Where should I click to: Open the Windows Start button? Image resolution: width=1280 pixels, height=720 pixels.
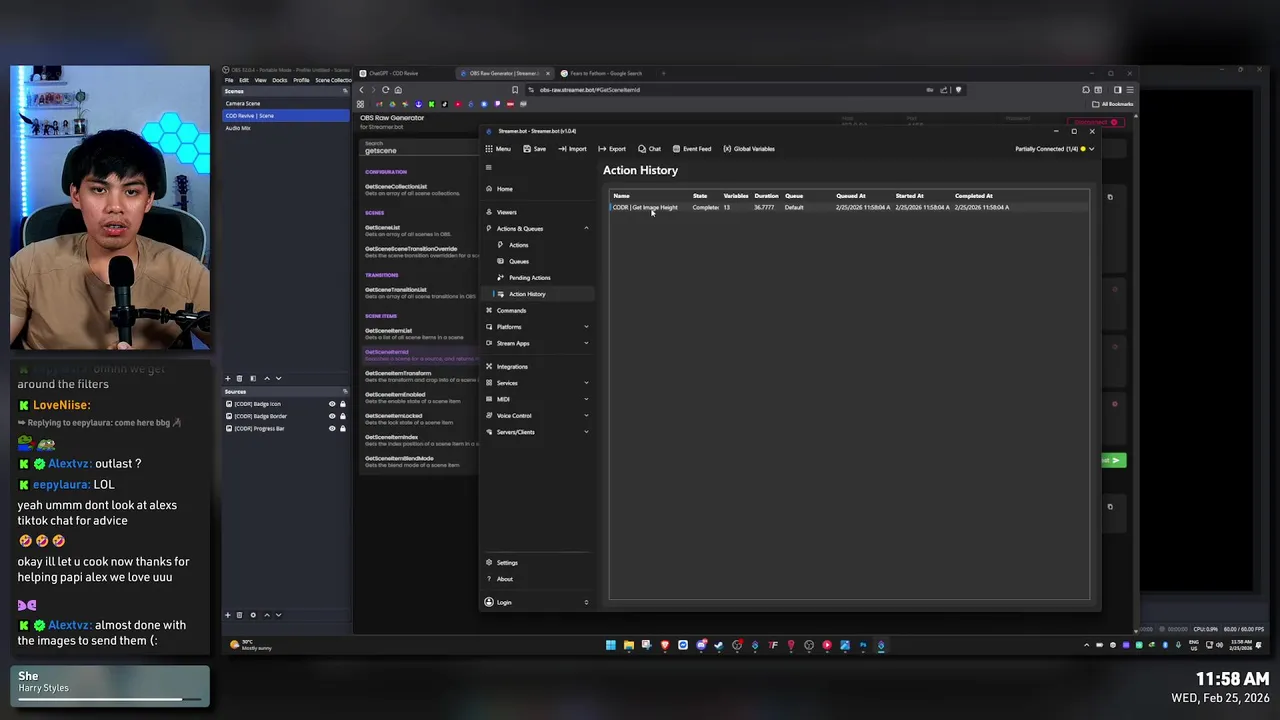(x=610, y=645)
